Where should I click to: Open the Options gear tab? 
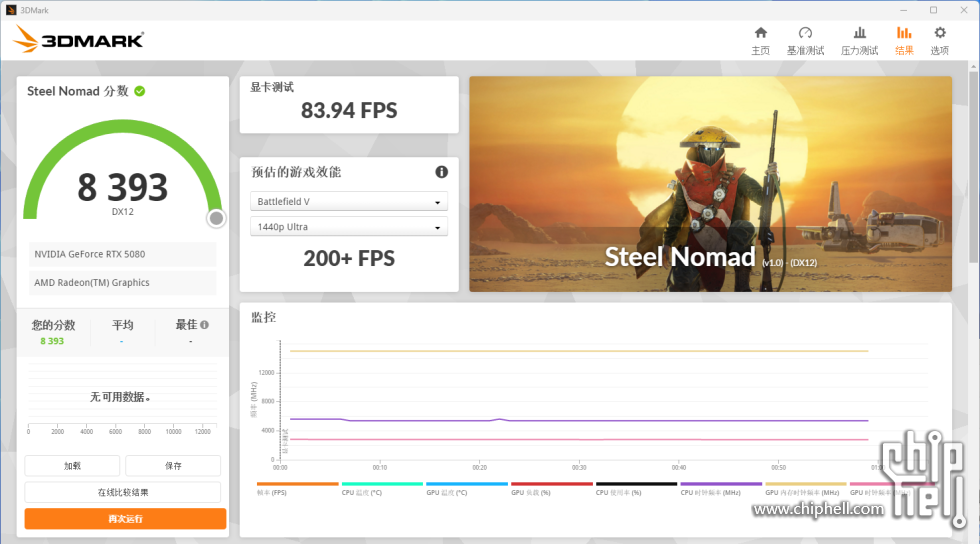[939, 41]
